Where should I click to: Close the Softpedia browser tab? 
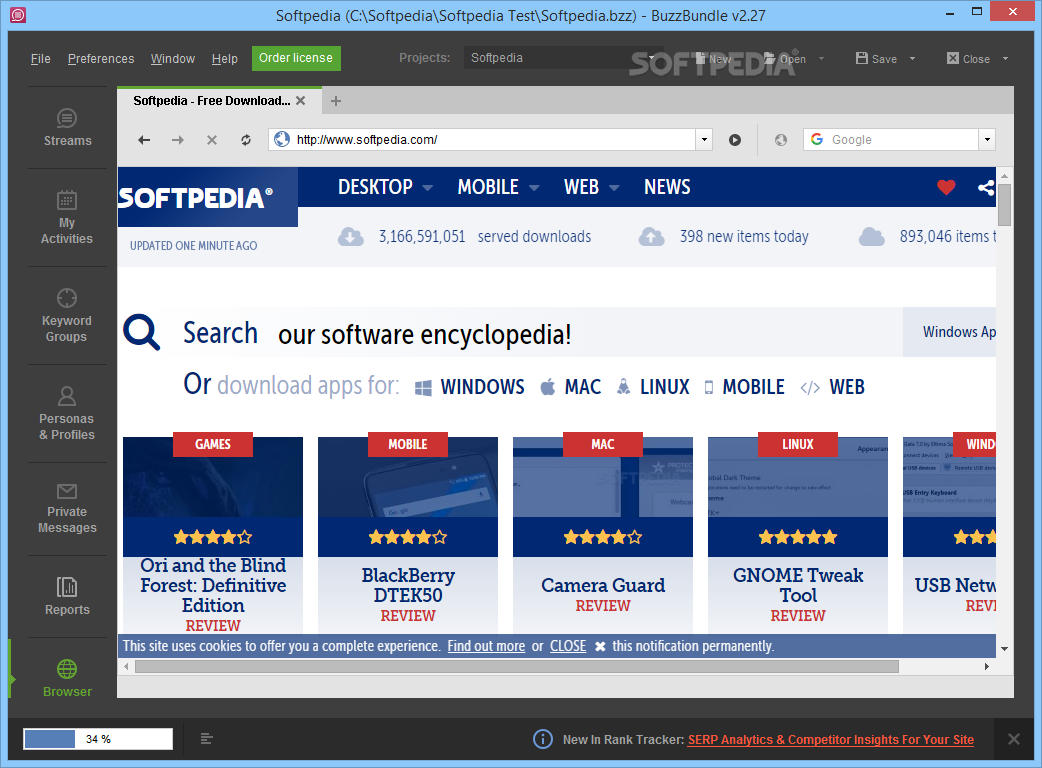point(301,100)
